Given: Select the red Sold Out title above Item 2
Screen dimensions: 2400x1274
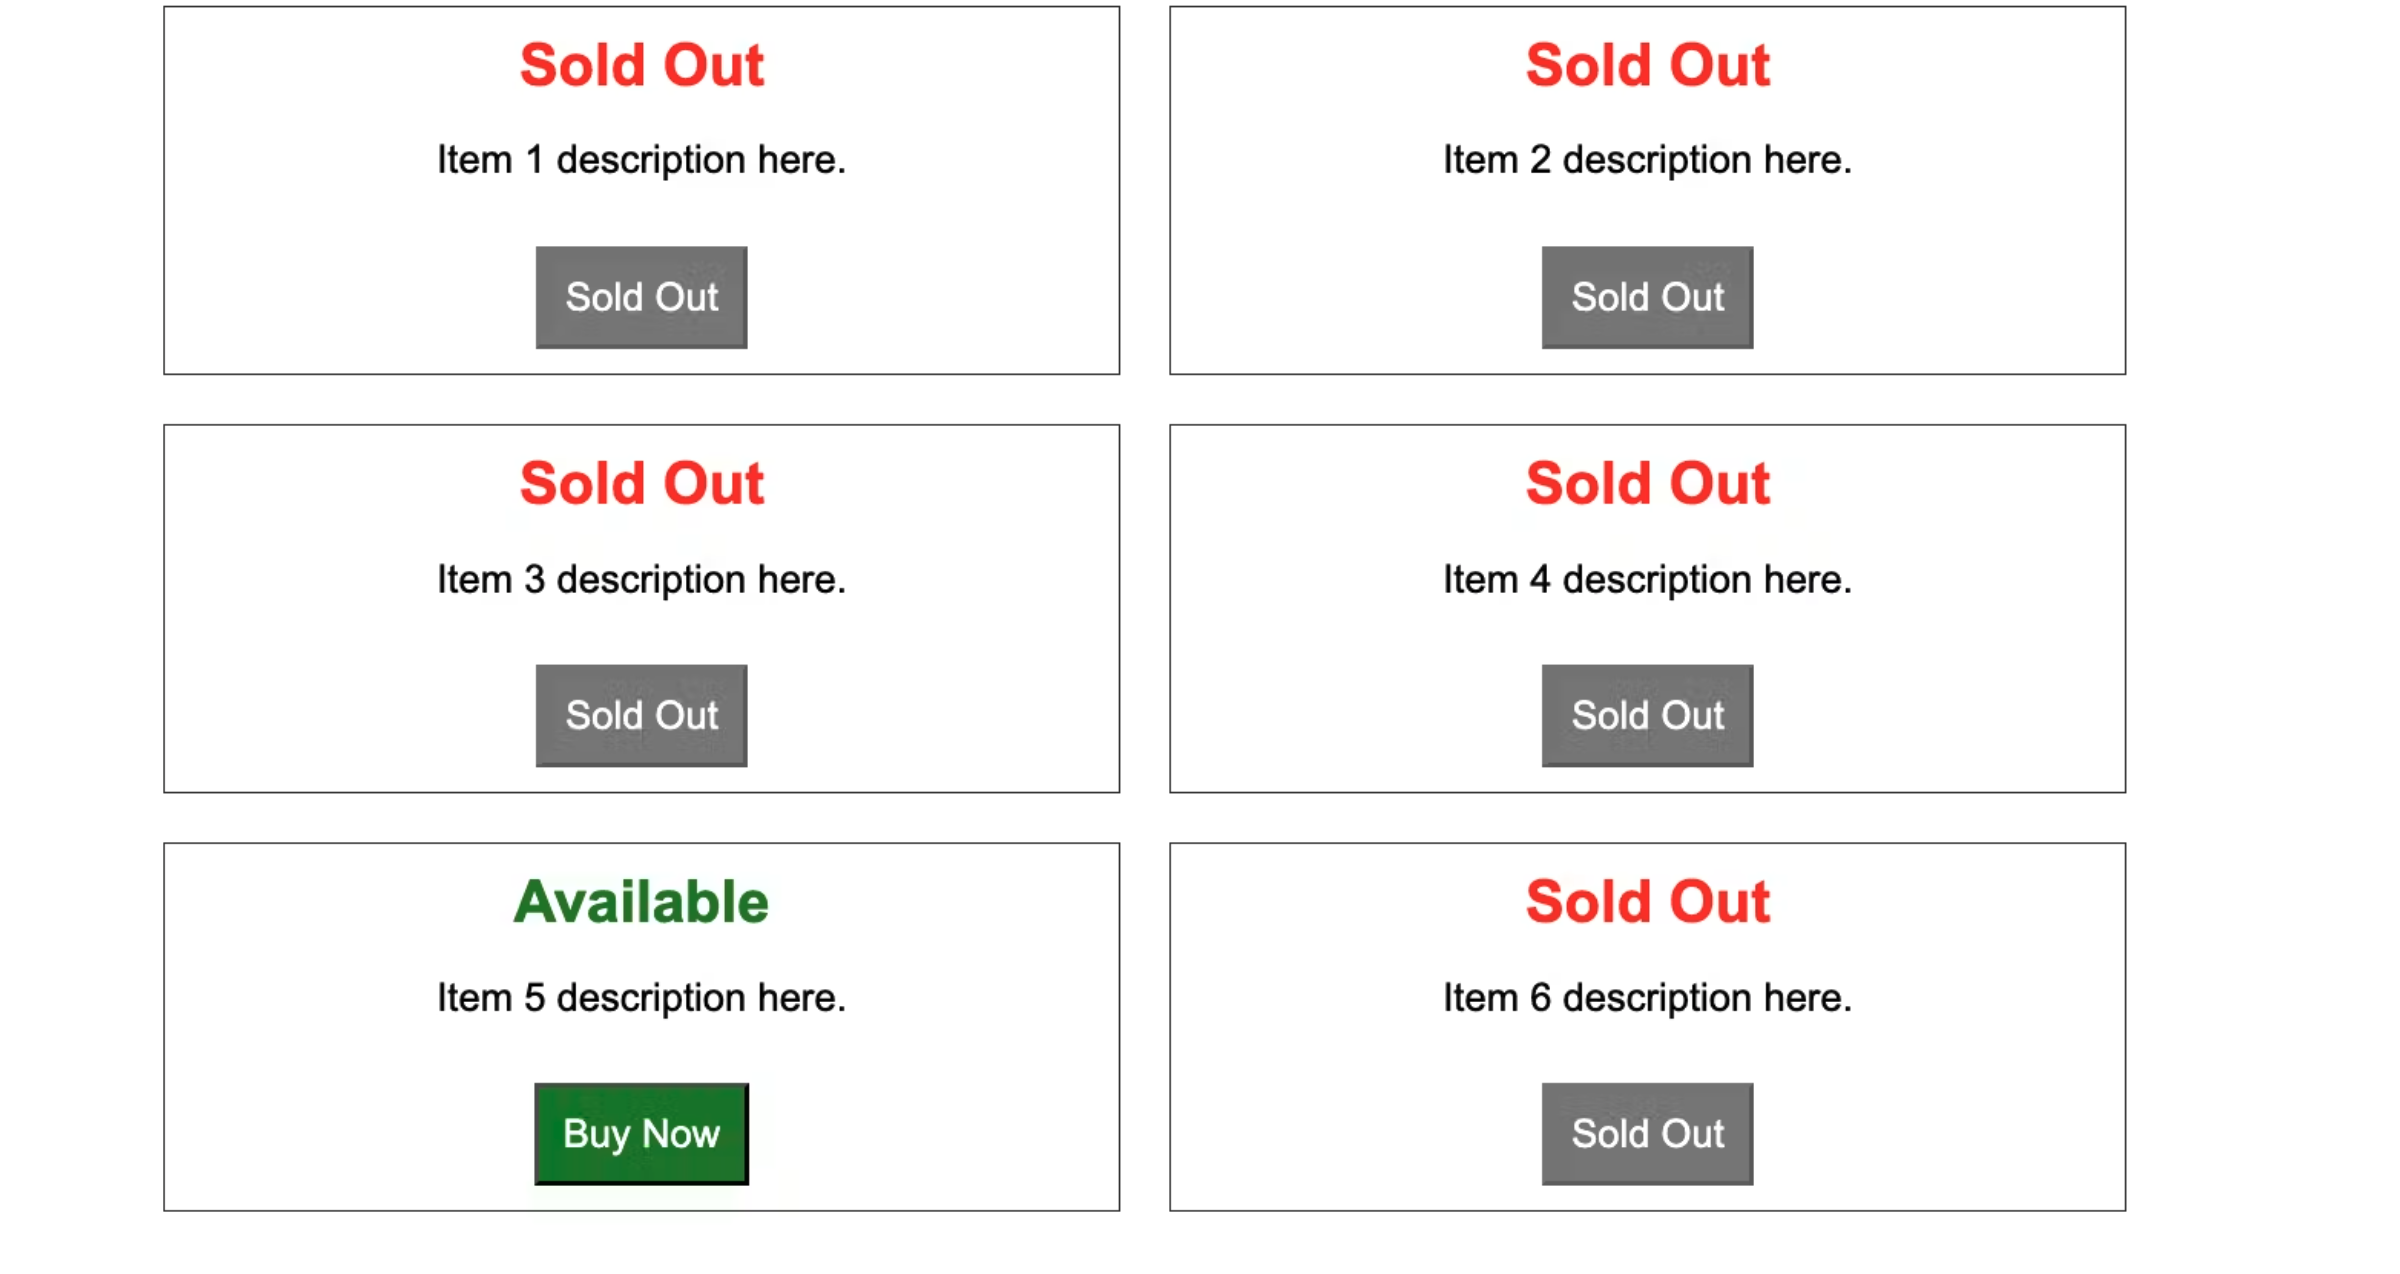Looking at the screenshot, I should (1647, 66).
